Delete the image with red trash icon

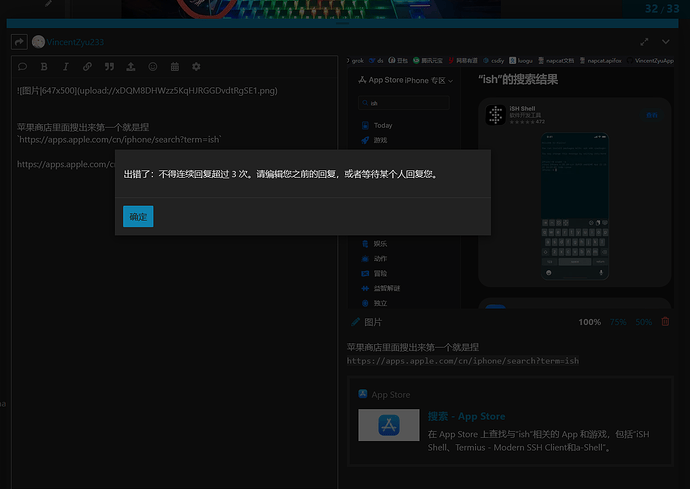click(x=665, y=322)
